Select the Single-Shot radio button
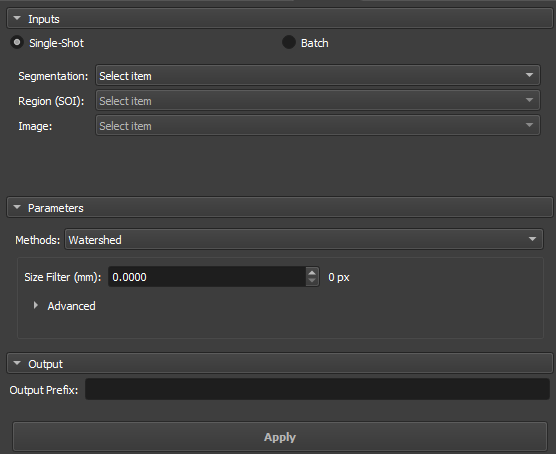 click(x=17, y=43)
